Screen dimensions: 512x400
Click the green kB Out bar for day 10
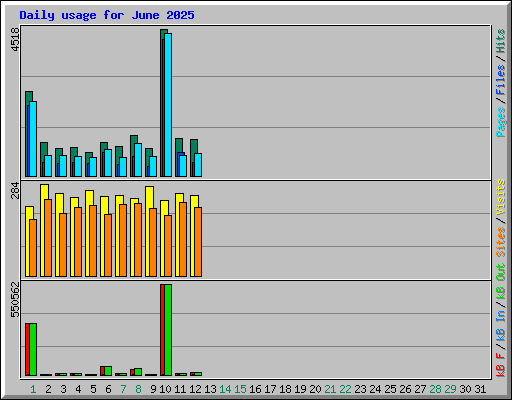pos(168,330)
